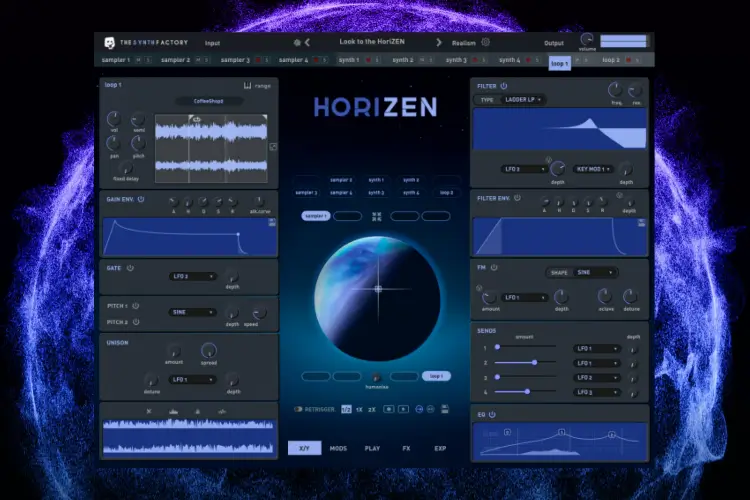Click the four-arrows icon above the XY sphere
750x500 pixels.
[x=376, y=216]
